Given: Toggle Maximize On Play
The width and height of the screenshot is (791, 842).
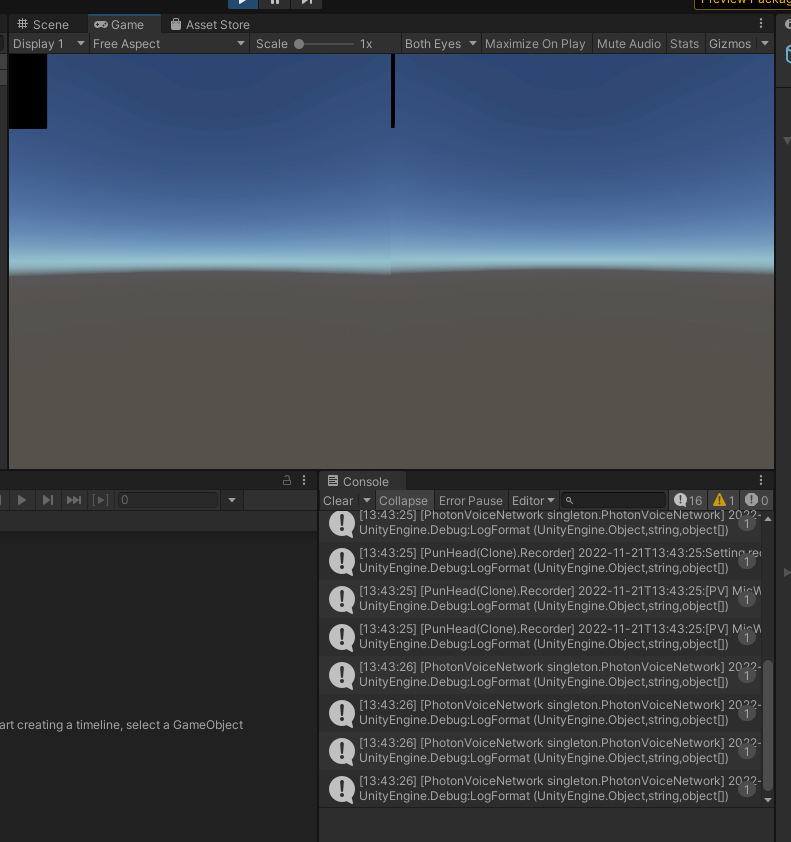Looking at the screenshot, I should click(x=535, y=44).
